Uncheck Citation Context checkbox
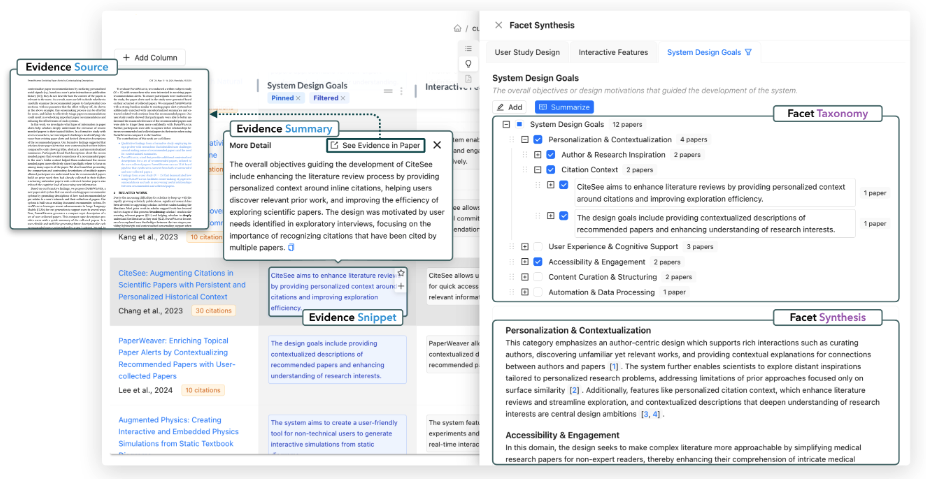 [550, 170]
